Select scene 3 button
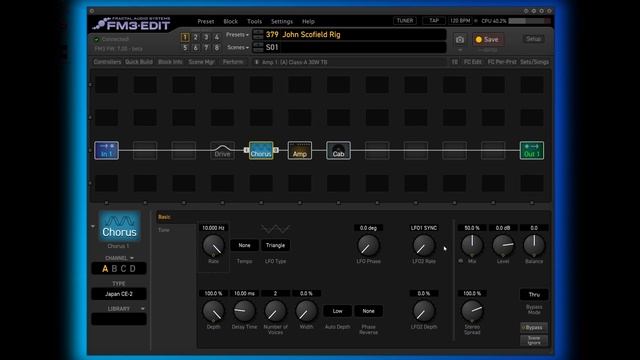This screenshot has height=360, width=640. pyautogui.click(x=206, y=37)
